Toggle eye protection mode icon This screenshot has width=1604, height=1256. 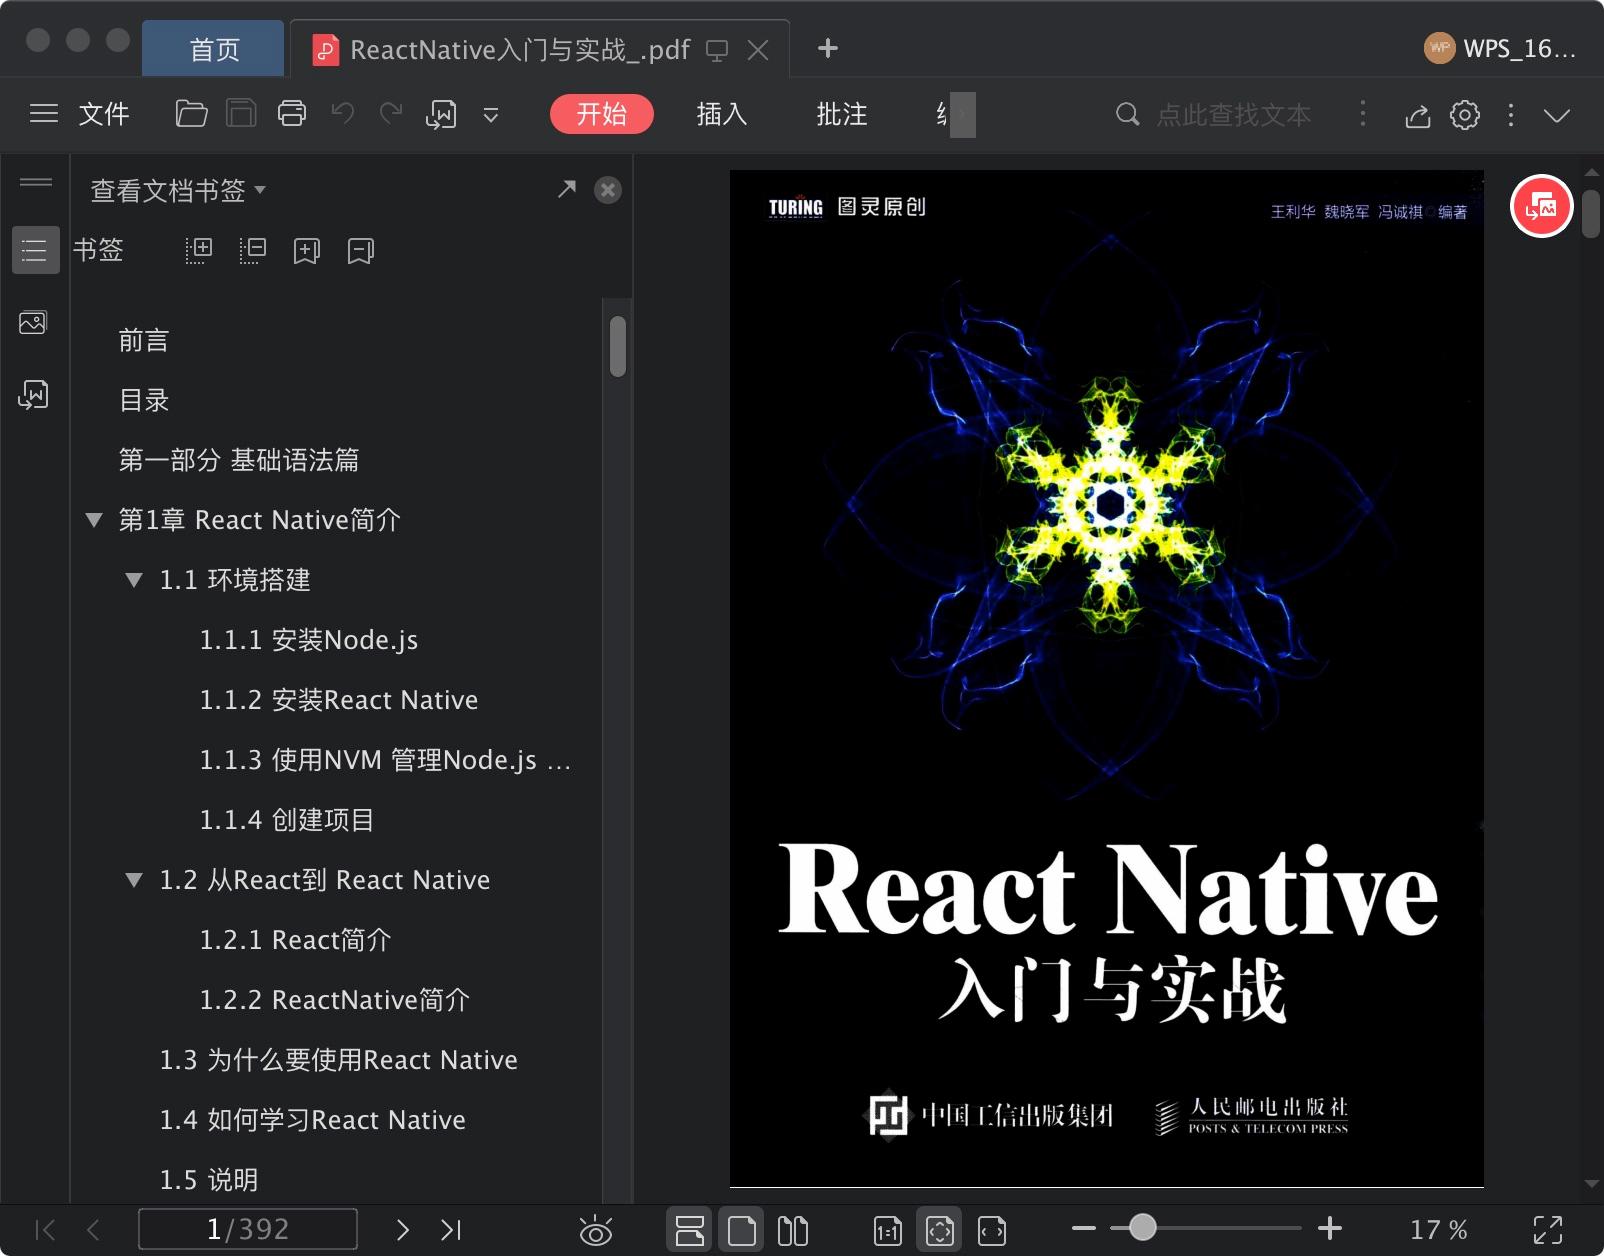click(596, 1231)
